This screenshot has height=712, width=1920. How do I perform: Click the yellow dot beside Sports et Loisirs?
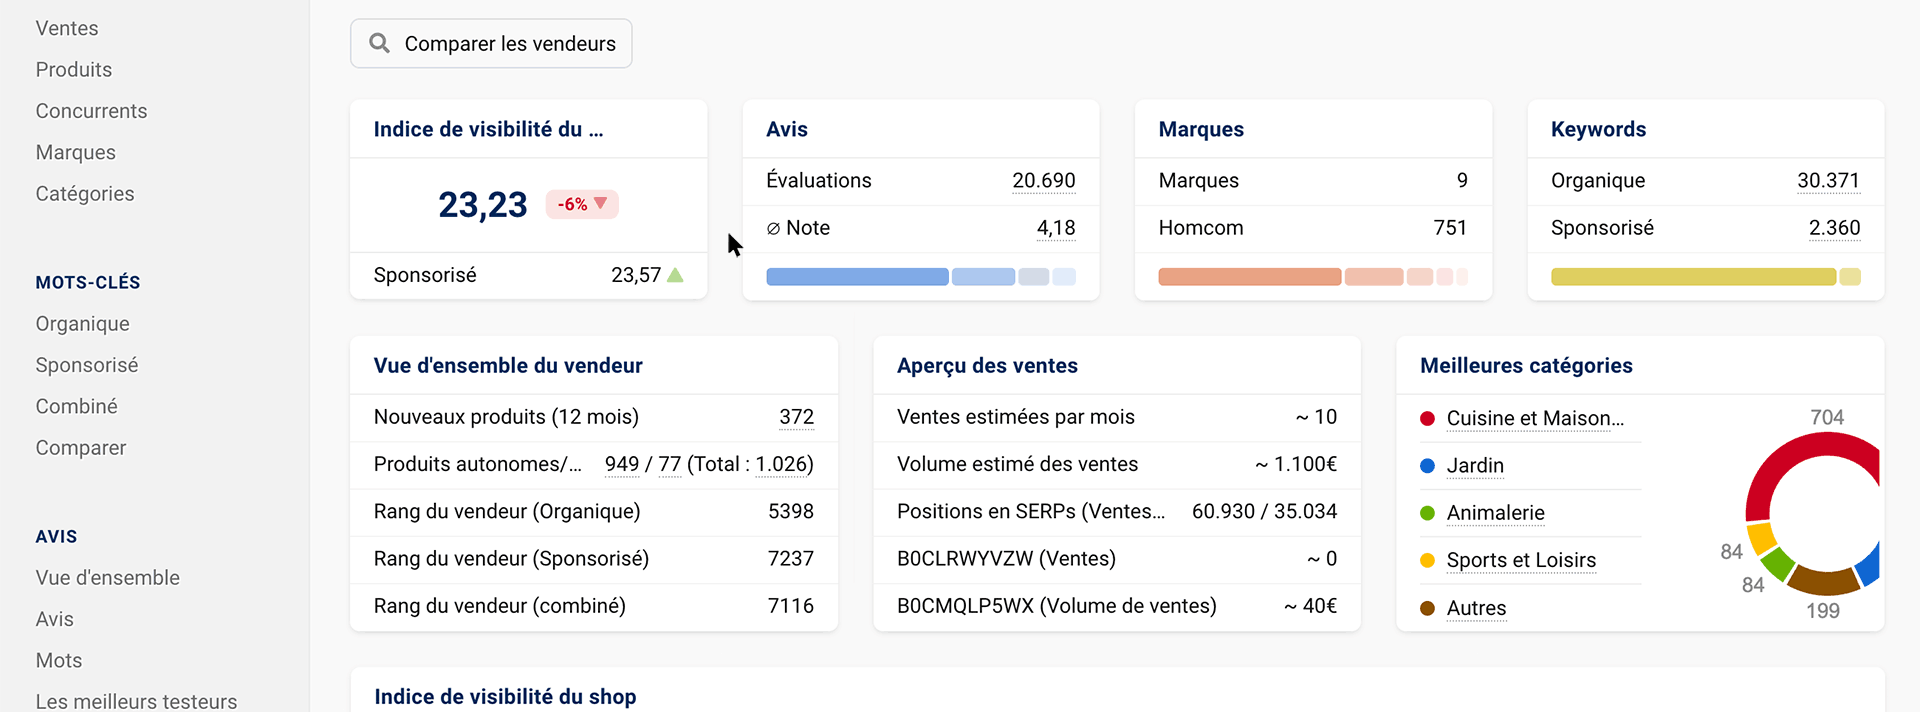[1427, 560]
